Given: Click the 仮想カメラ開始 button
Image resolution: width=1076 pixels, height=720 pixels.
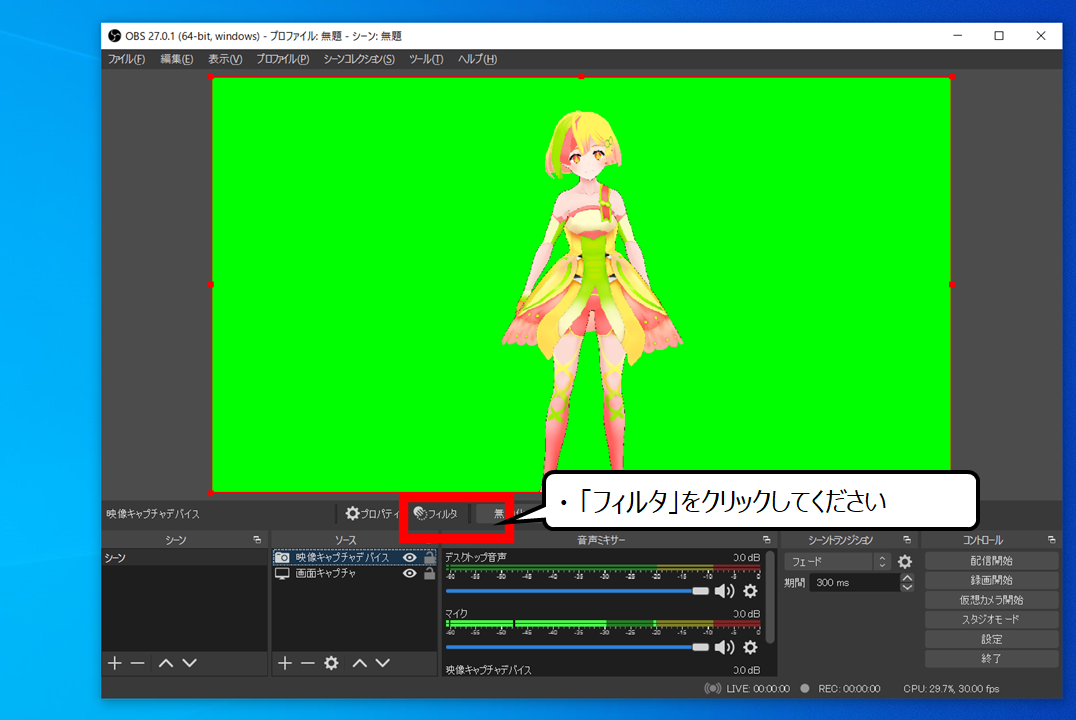Looking at the screenshot, I should (x=991, y=600).
